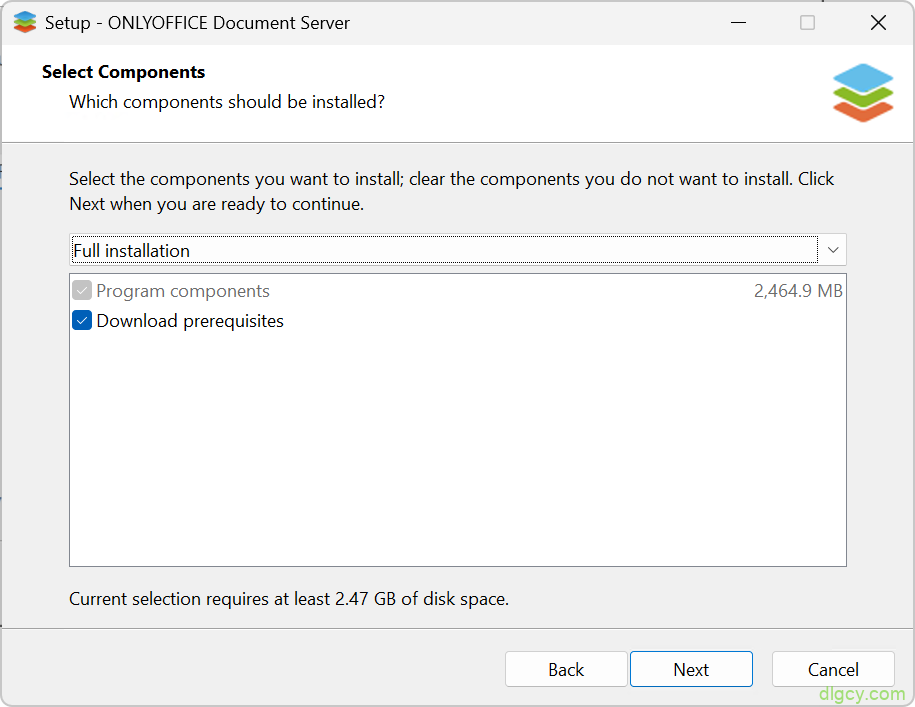Click the 'Which components should be installed?' text
The image size is (915, 707).
tap(227, 102)
